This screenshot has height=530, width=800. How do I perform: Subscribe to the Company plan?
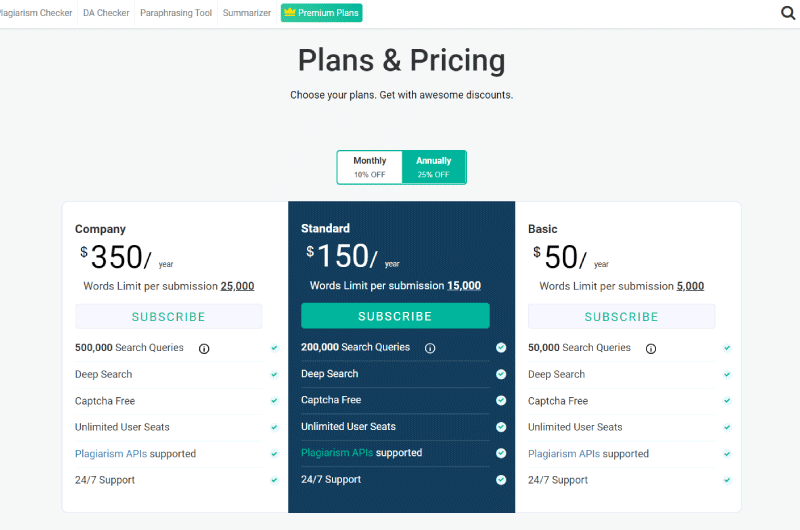tap(168, 317)
